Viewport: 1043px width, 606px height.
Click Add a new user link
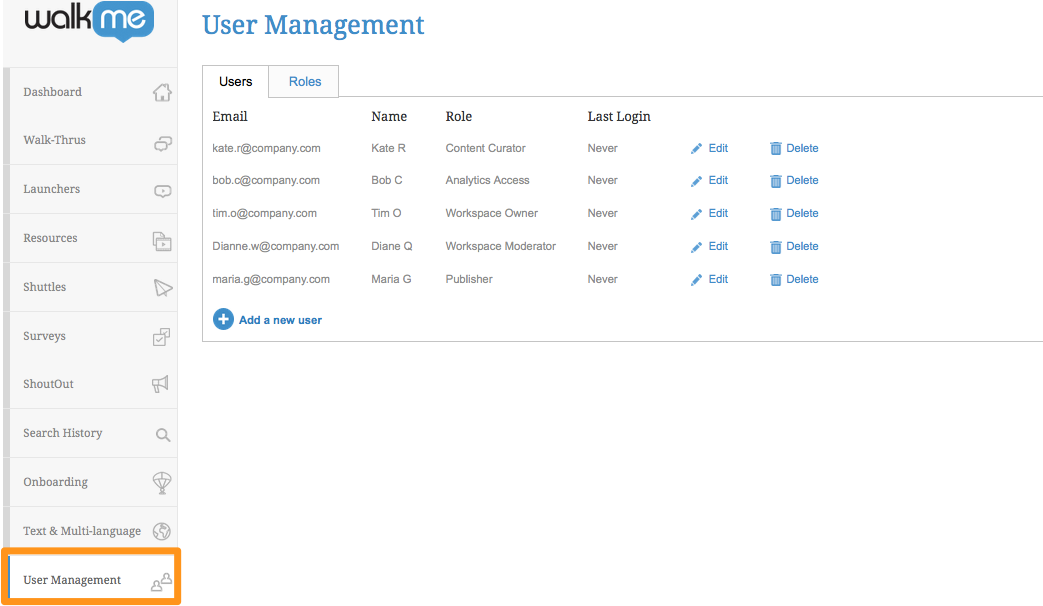point(280,320)
